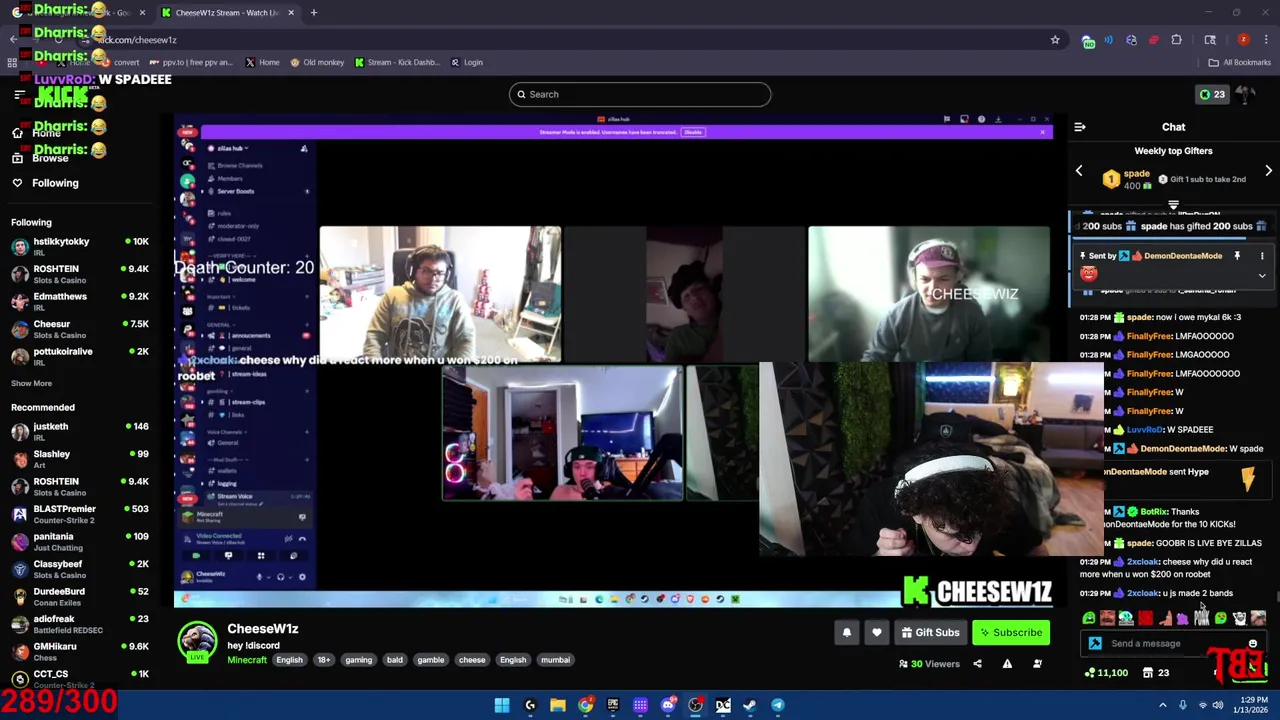
Task: Open the clock showing 1:29 PM
Action: point(1253,705)
